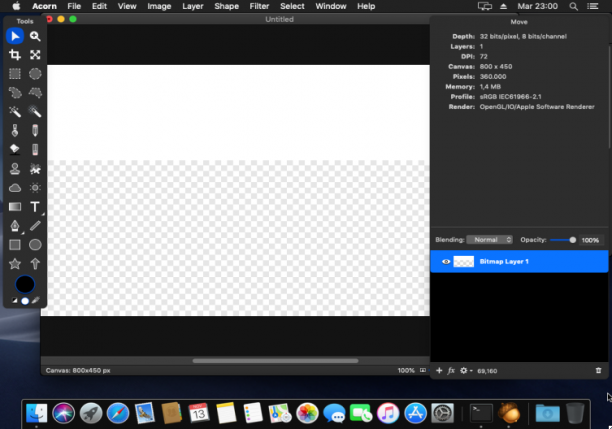Select the Magic Wand tool
This screenshot has height=429, width=612.
15,112
